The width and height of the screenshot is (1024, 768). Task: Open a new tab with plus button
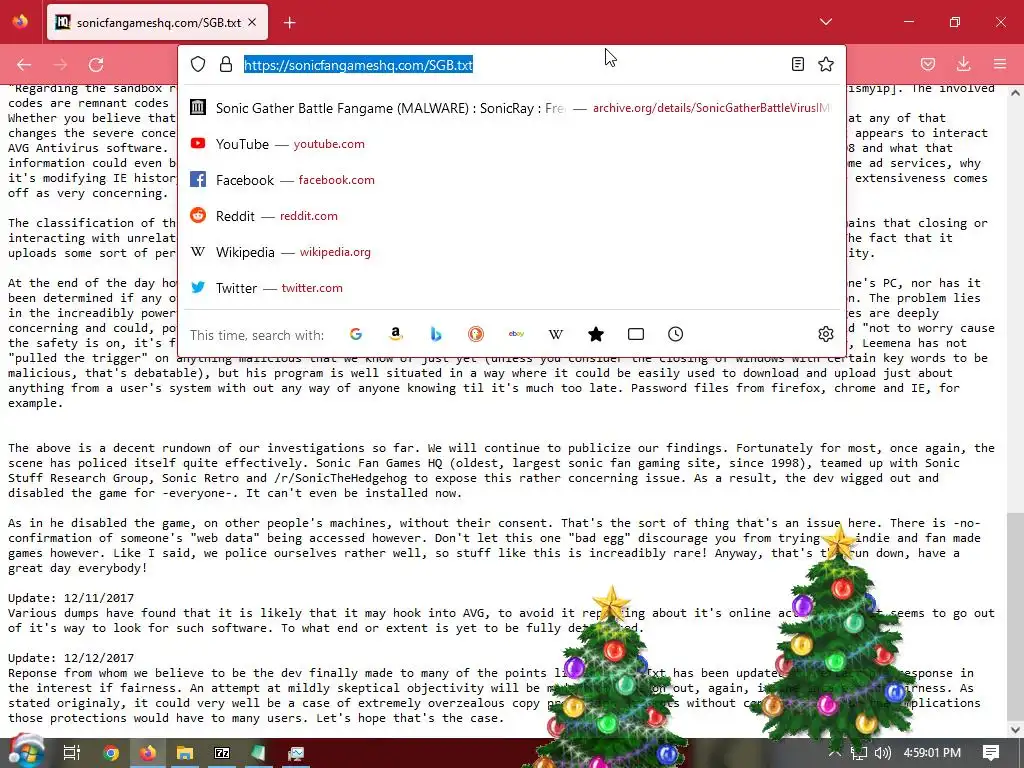coord(289,23)
